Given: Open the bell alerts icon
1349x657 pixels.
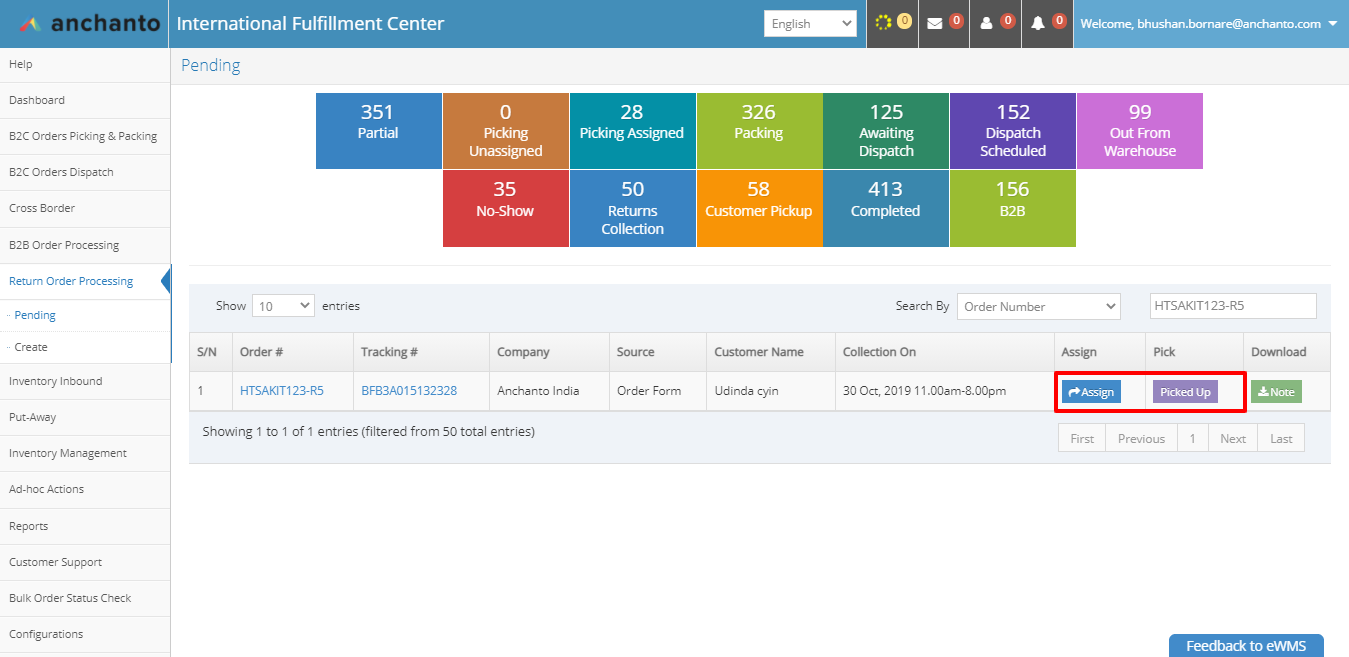Looking at the screenshot, I should 1038,23.
